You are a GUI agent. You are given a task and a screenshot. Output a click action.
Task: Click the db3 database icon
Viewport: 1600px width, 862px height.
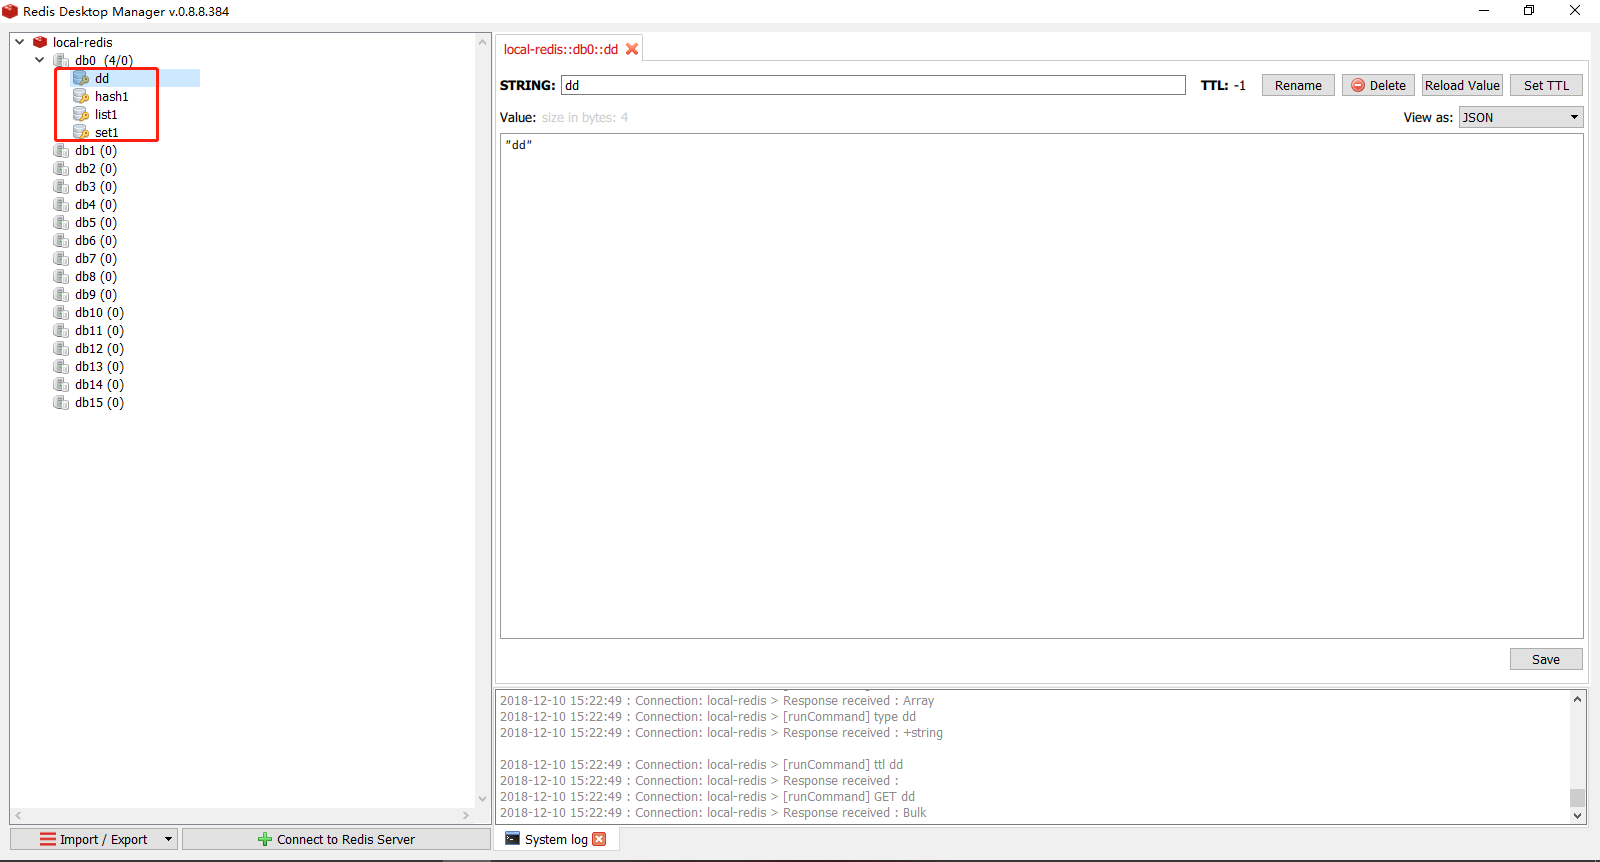61,187
